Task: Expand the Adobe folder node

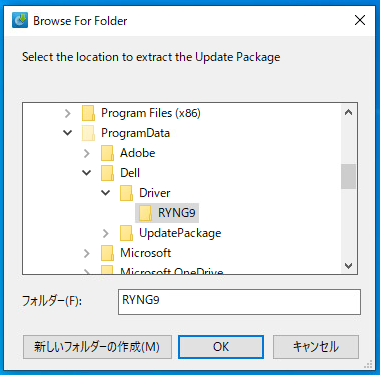Action: pos(87,153)
